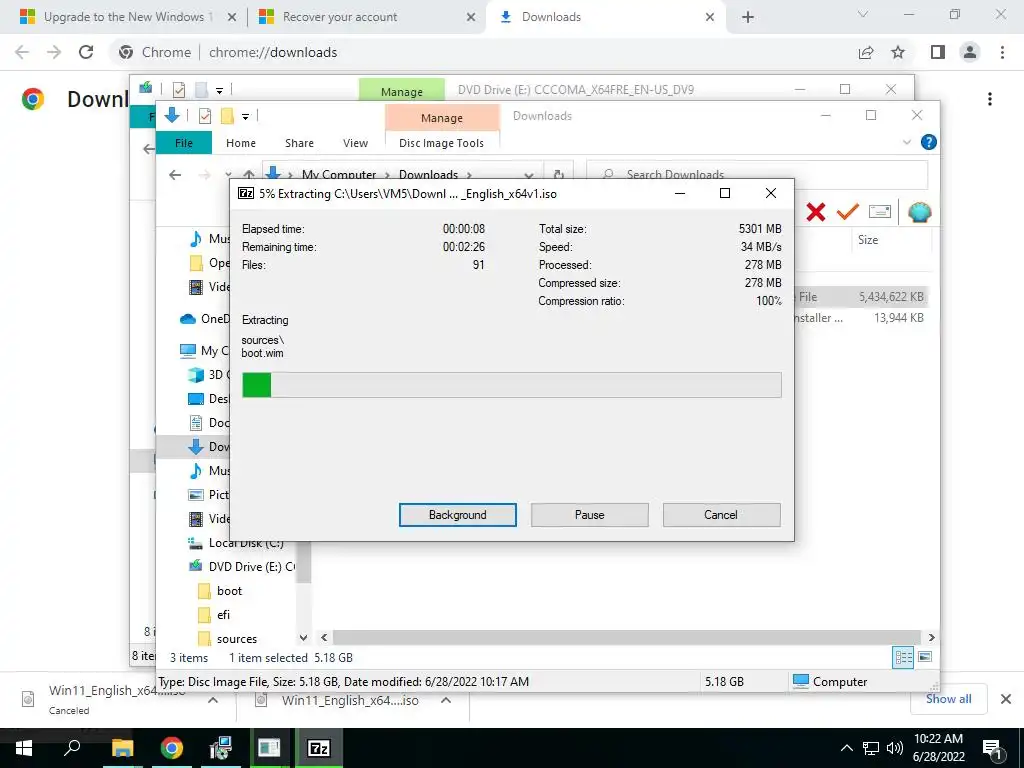Click the Search Downloads field

tap(757, 174)
